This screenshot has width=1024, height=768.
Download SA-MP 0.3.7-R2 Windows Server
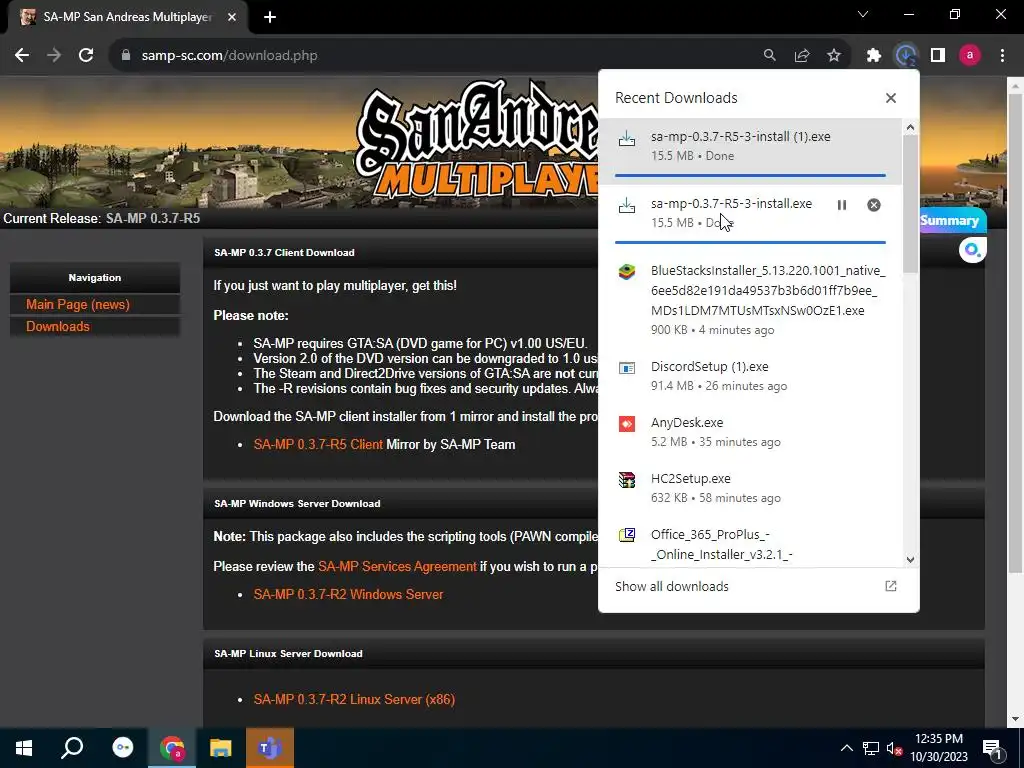click(348, 595)
